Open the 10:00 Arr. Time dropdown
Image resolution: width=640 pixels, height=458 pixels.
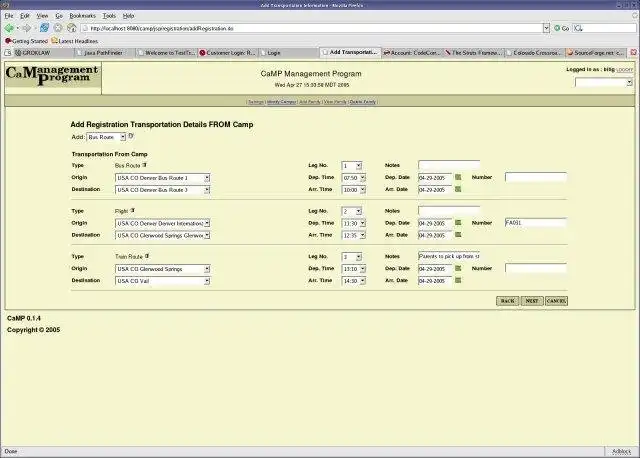(x=353, y=190)
